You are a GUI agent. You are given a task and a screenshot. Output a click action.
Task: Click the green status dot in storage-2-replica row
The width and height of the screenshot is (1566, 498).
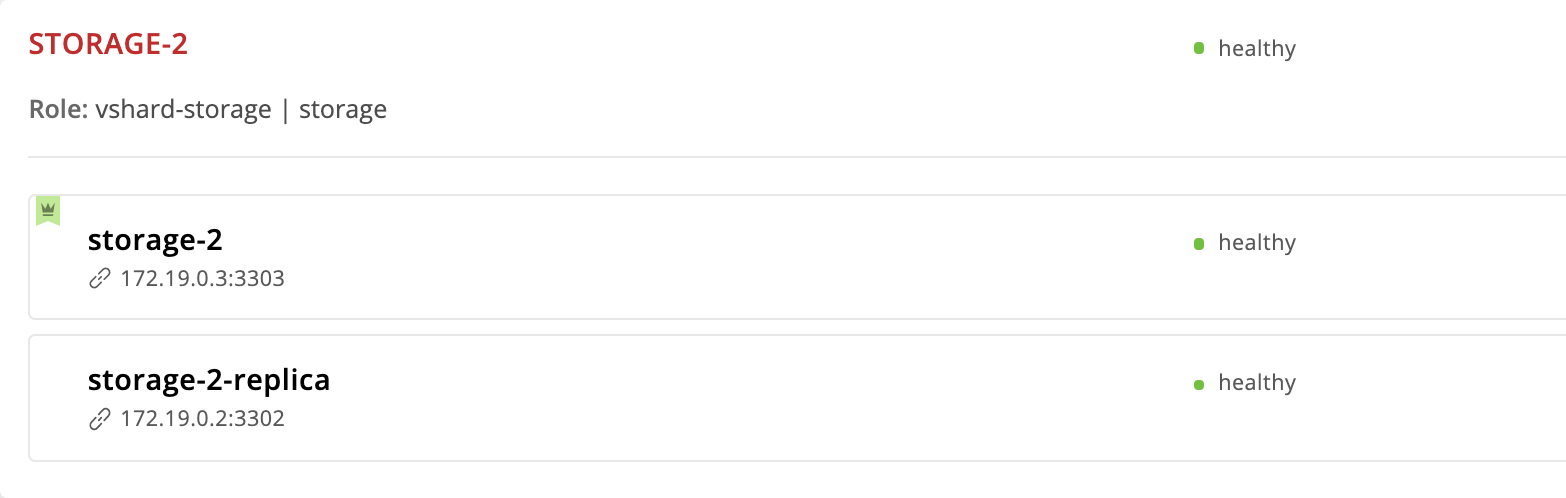[1199, 383]
